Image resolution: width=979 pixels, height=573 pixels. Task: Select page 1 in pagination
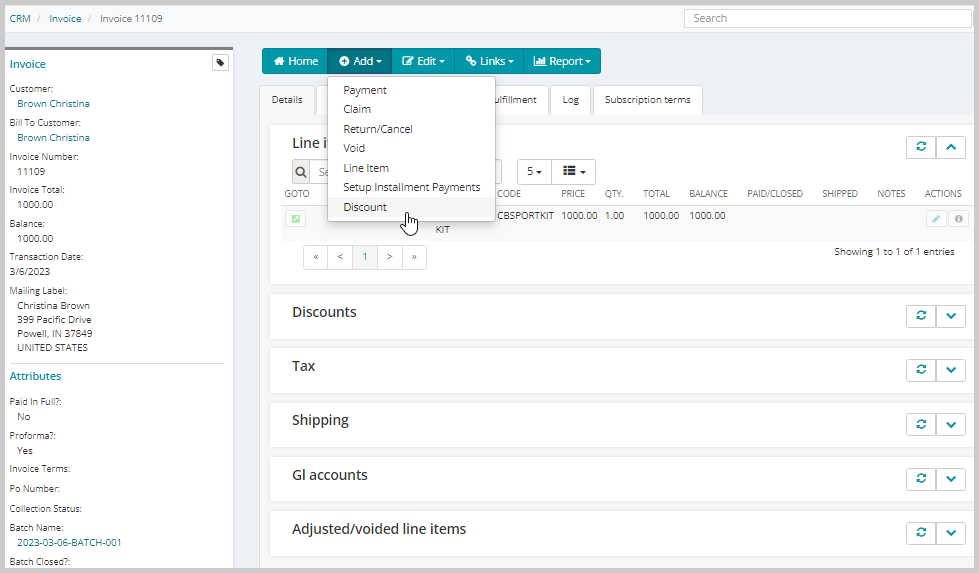365,257
